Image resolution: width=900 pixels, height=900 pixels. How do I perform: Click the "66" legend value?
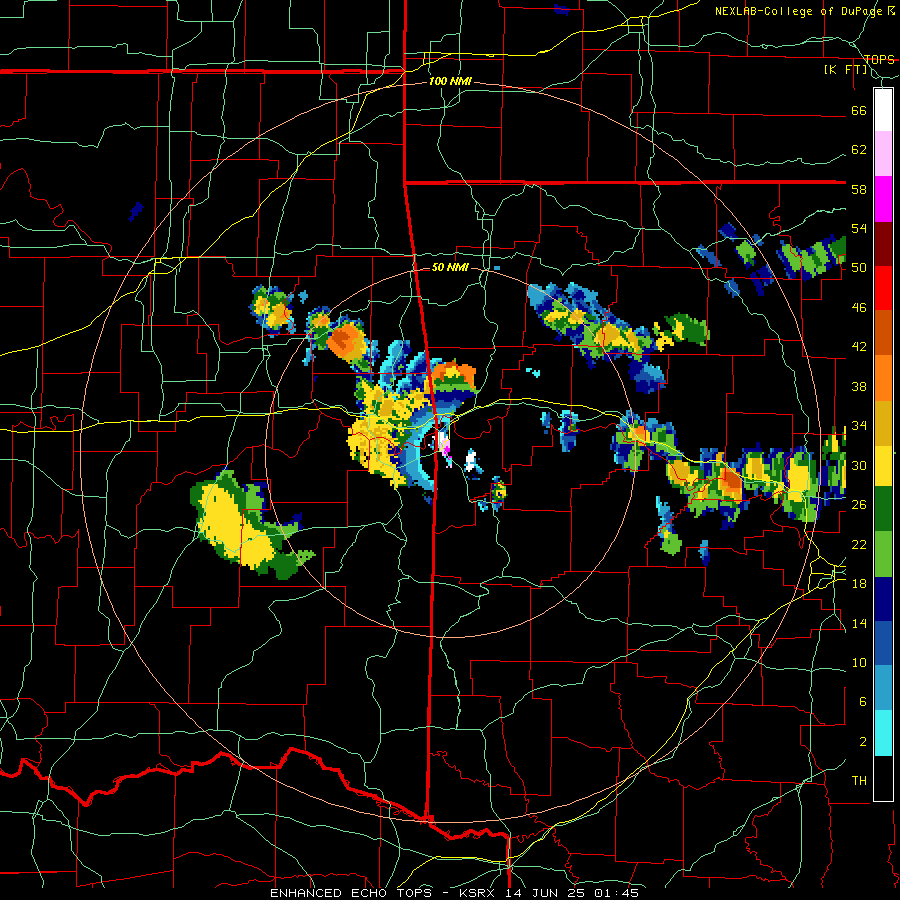pyautogui.click(x=859, y=110)
